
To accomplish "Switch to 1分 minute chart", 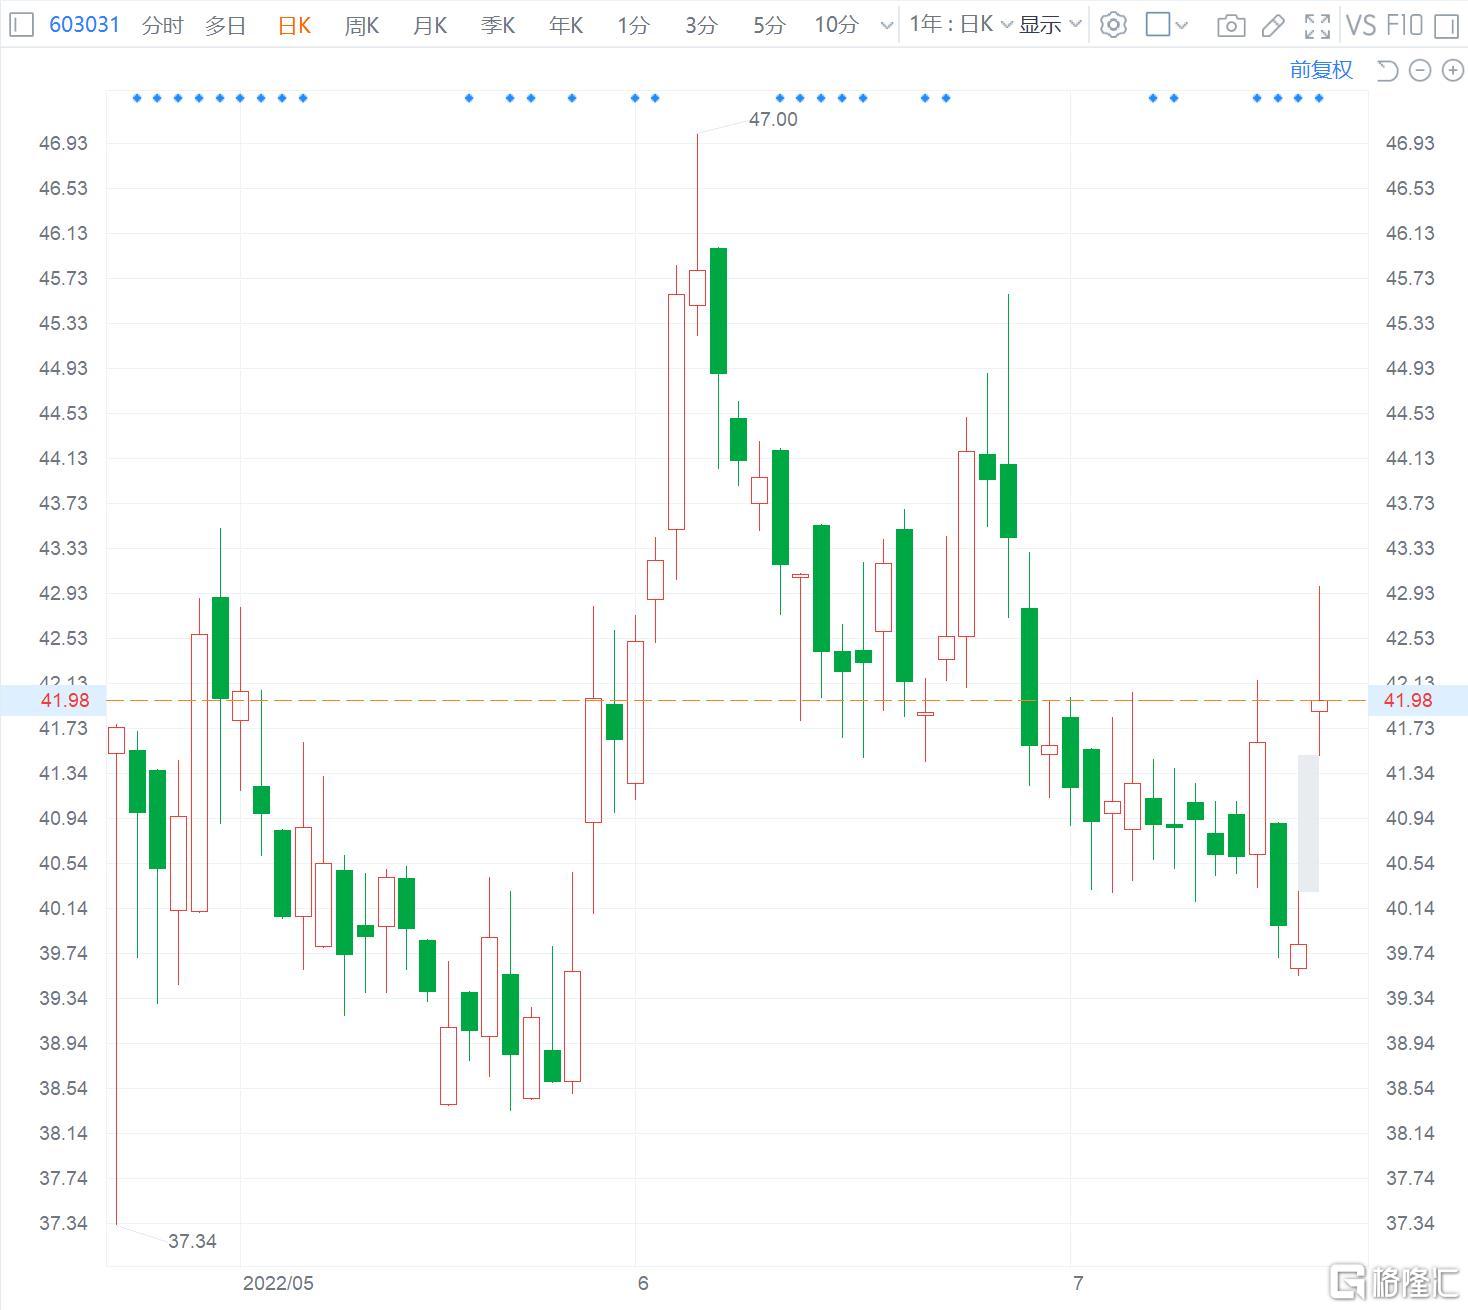I will [x=633, y=25].
